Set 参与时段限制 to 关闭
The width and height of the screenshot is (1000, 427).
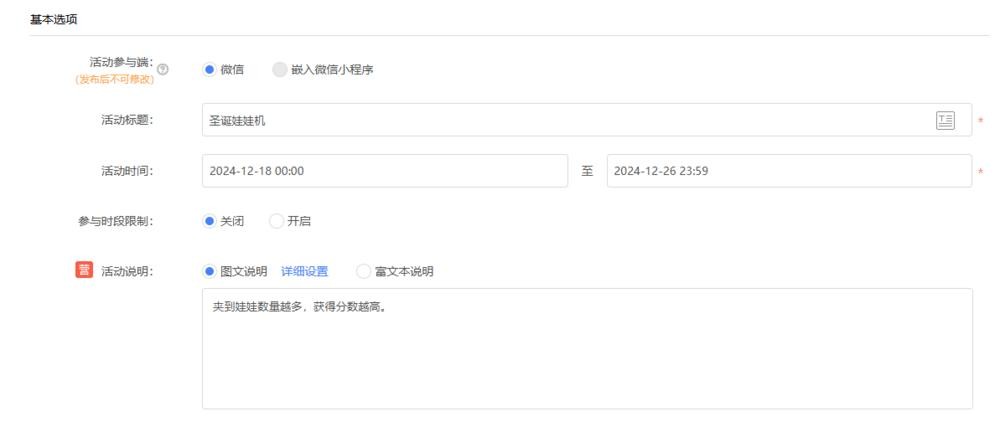210,221
